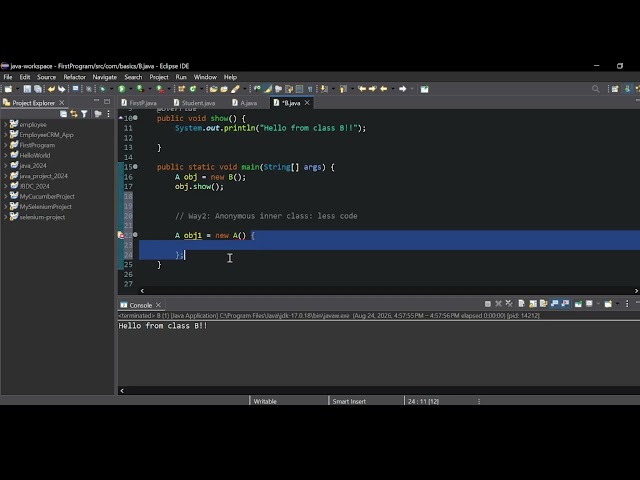This screenshot has width=640, height=480.
Task: Click the Forward navigation arrow
Action: tap(402, 89)
